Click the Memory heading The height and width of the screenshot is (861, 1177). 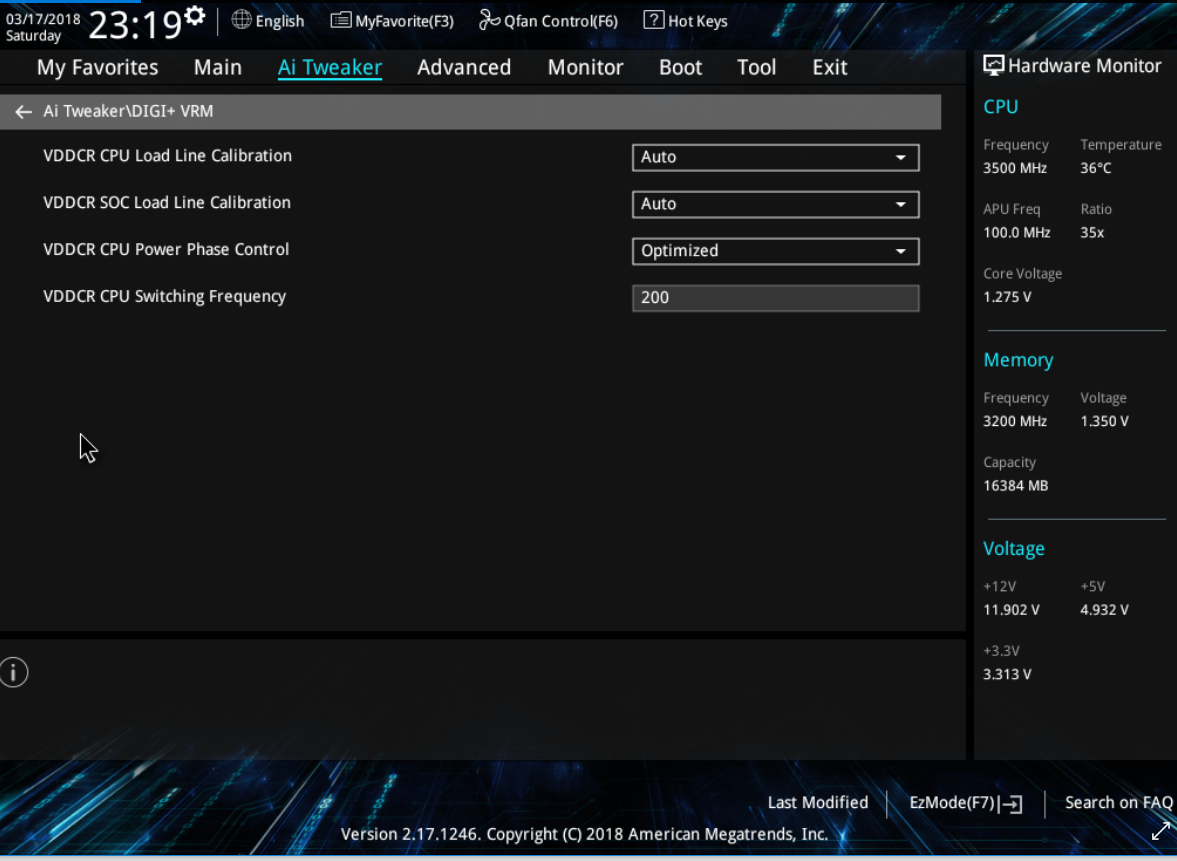1018,360
